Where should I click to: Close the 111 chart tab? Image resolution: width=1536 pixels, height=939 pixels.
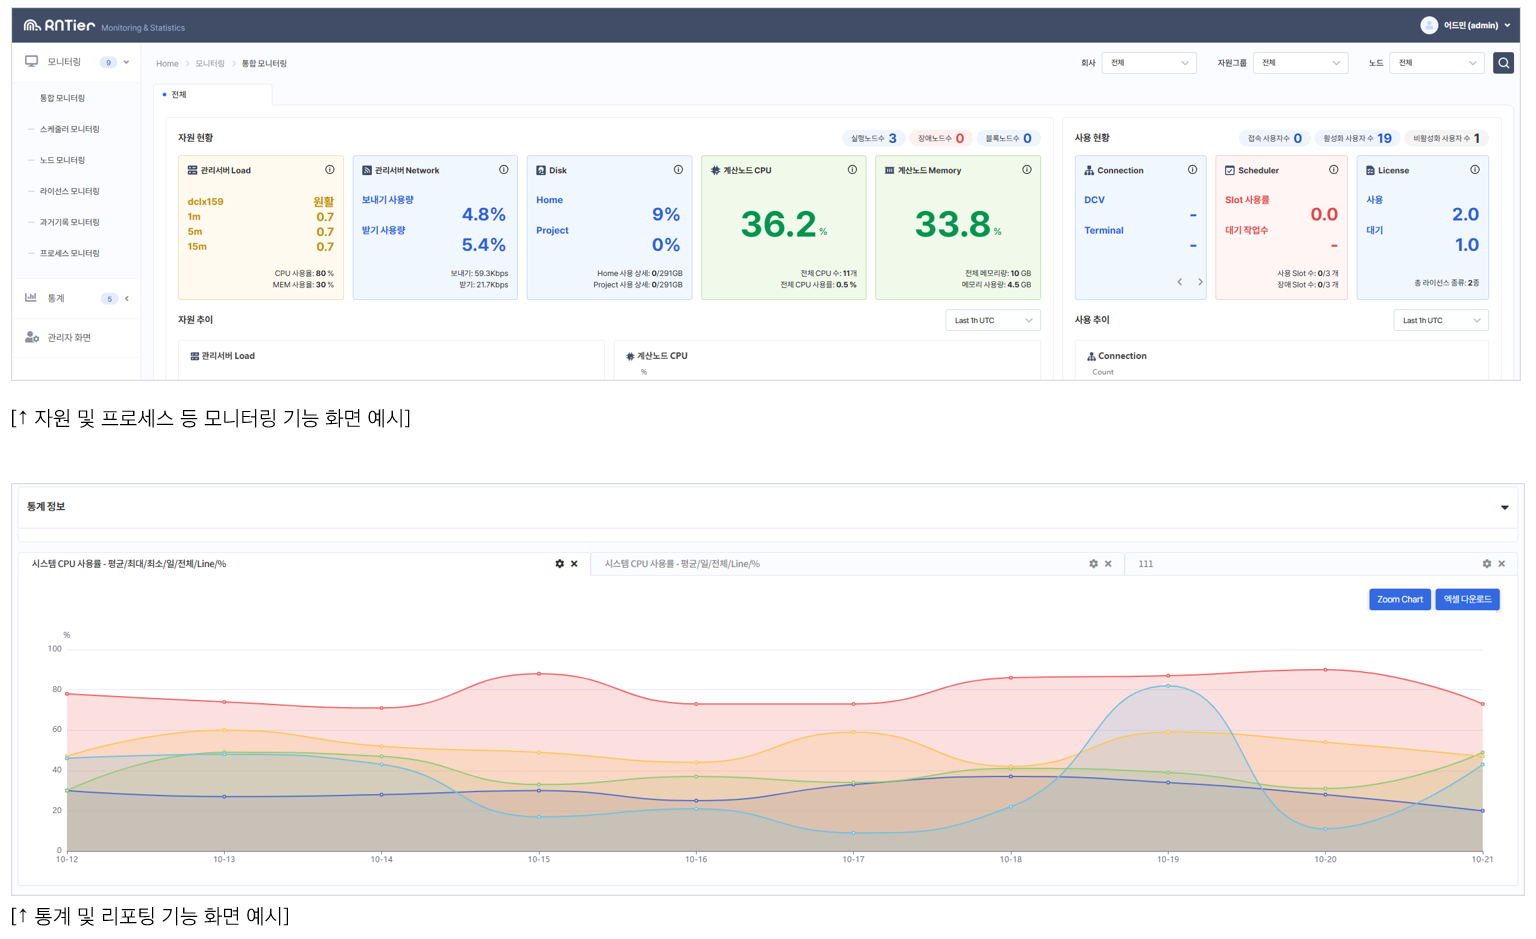tap(1502, 564)
